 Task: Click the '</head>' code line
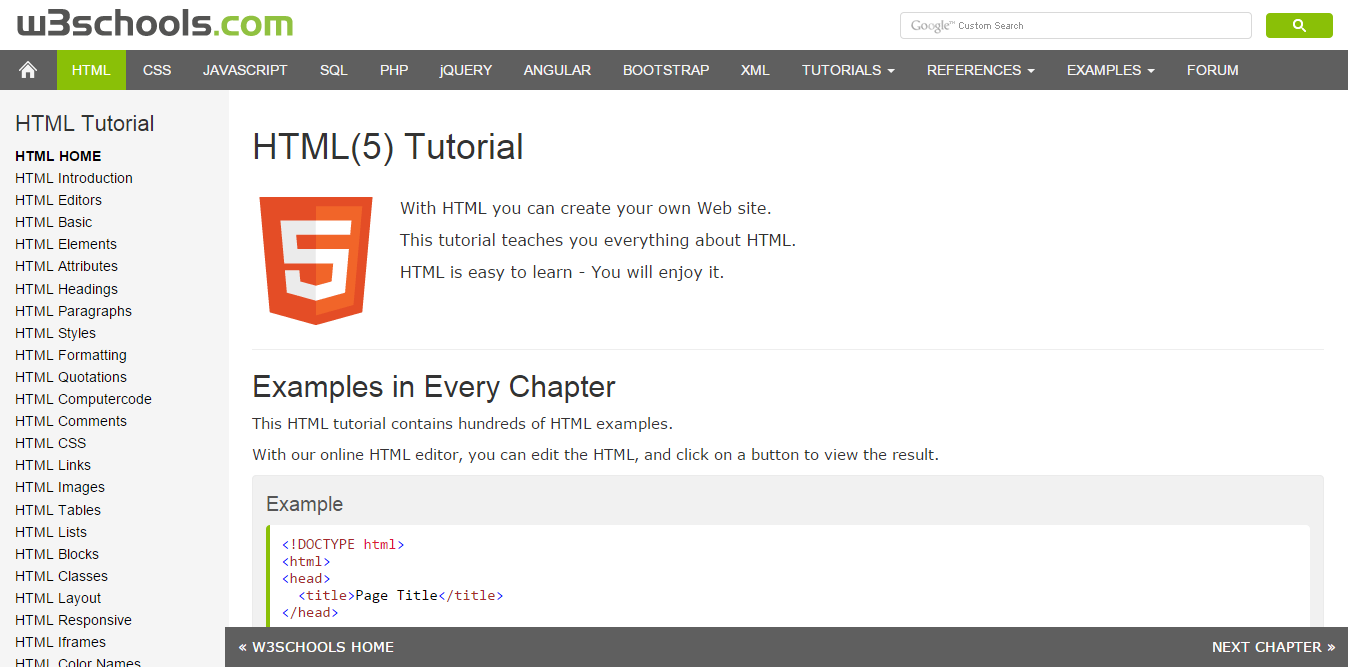pyautogui.click(x=310, y=612)
